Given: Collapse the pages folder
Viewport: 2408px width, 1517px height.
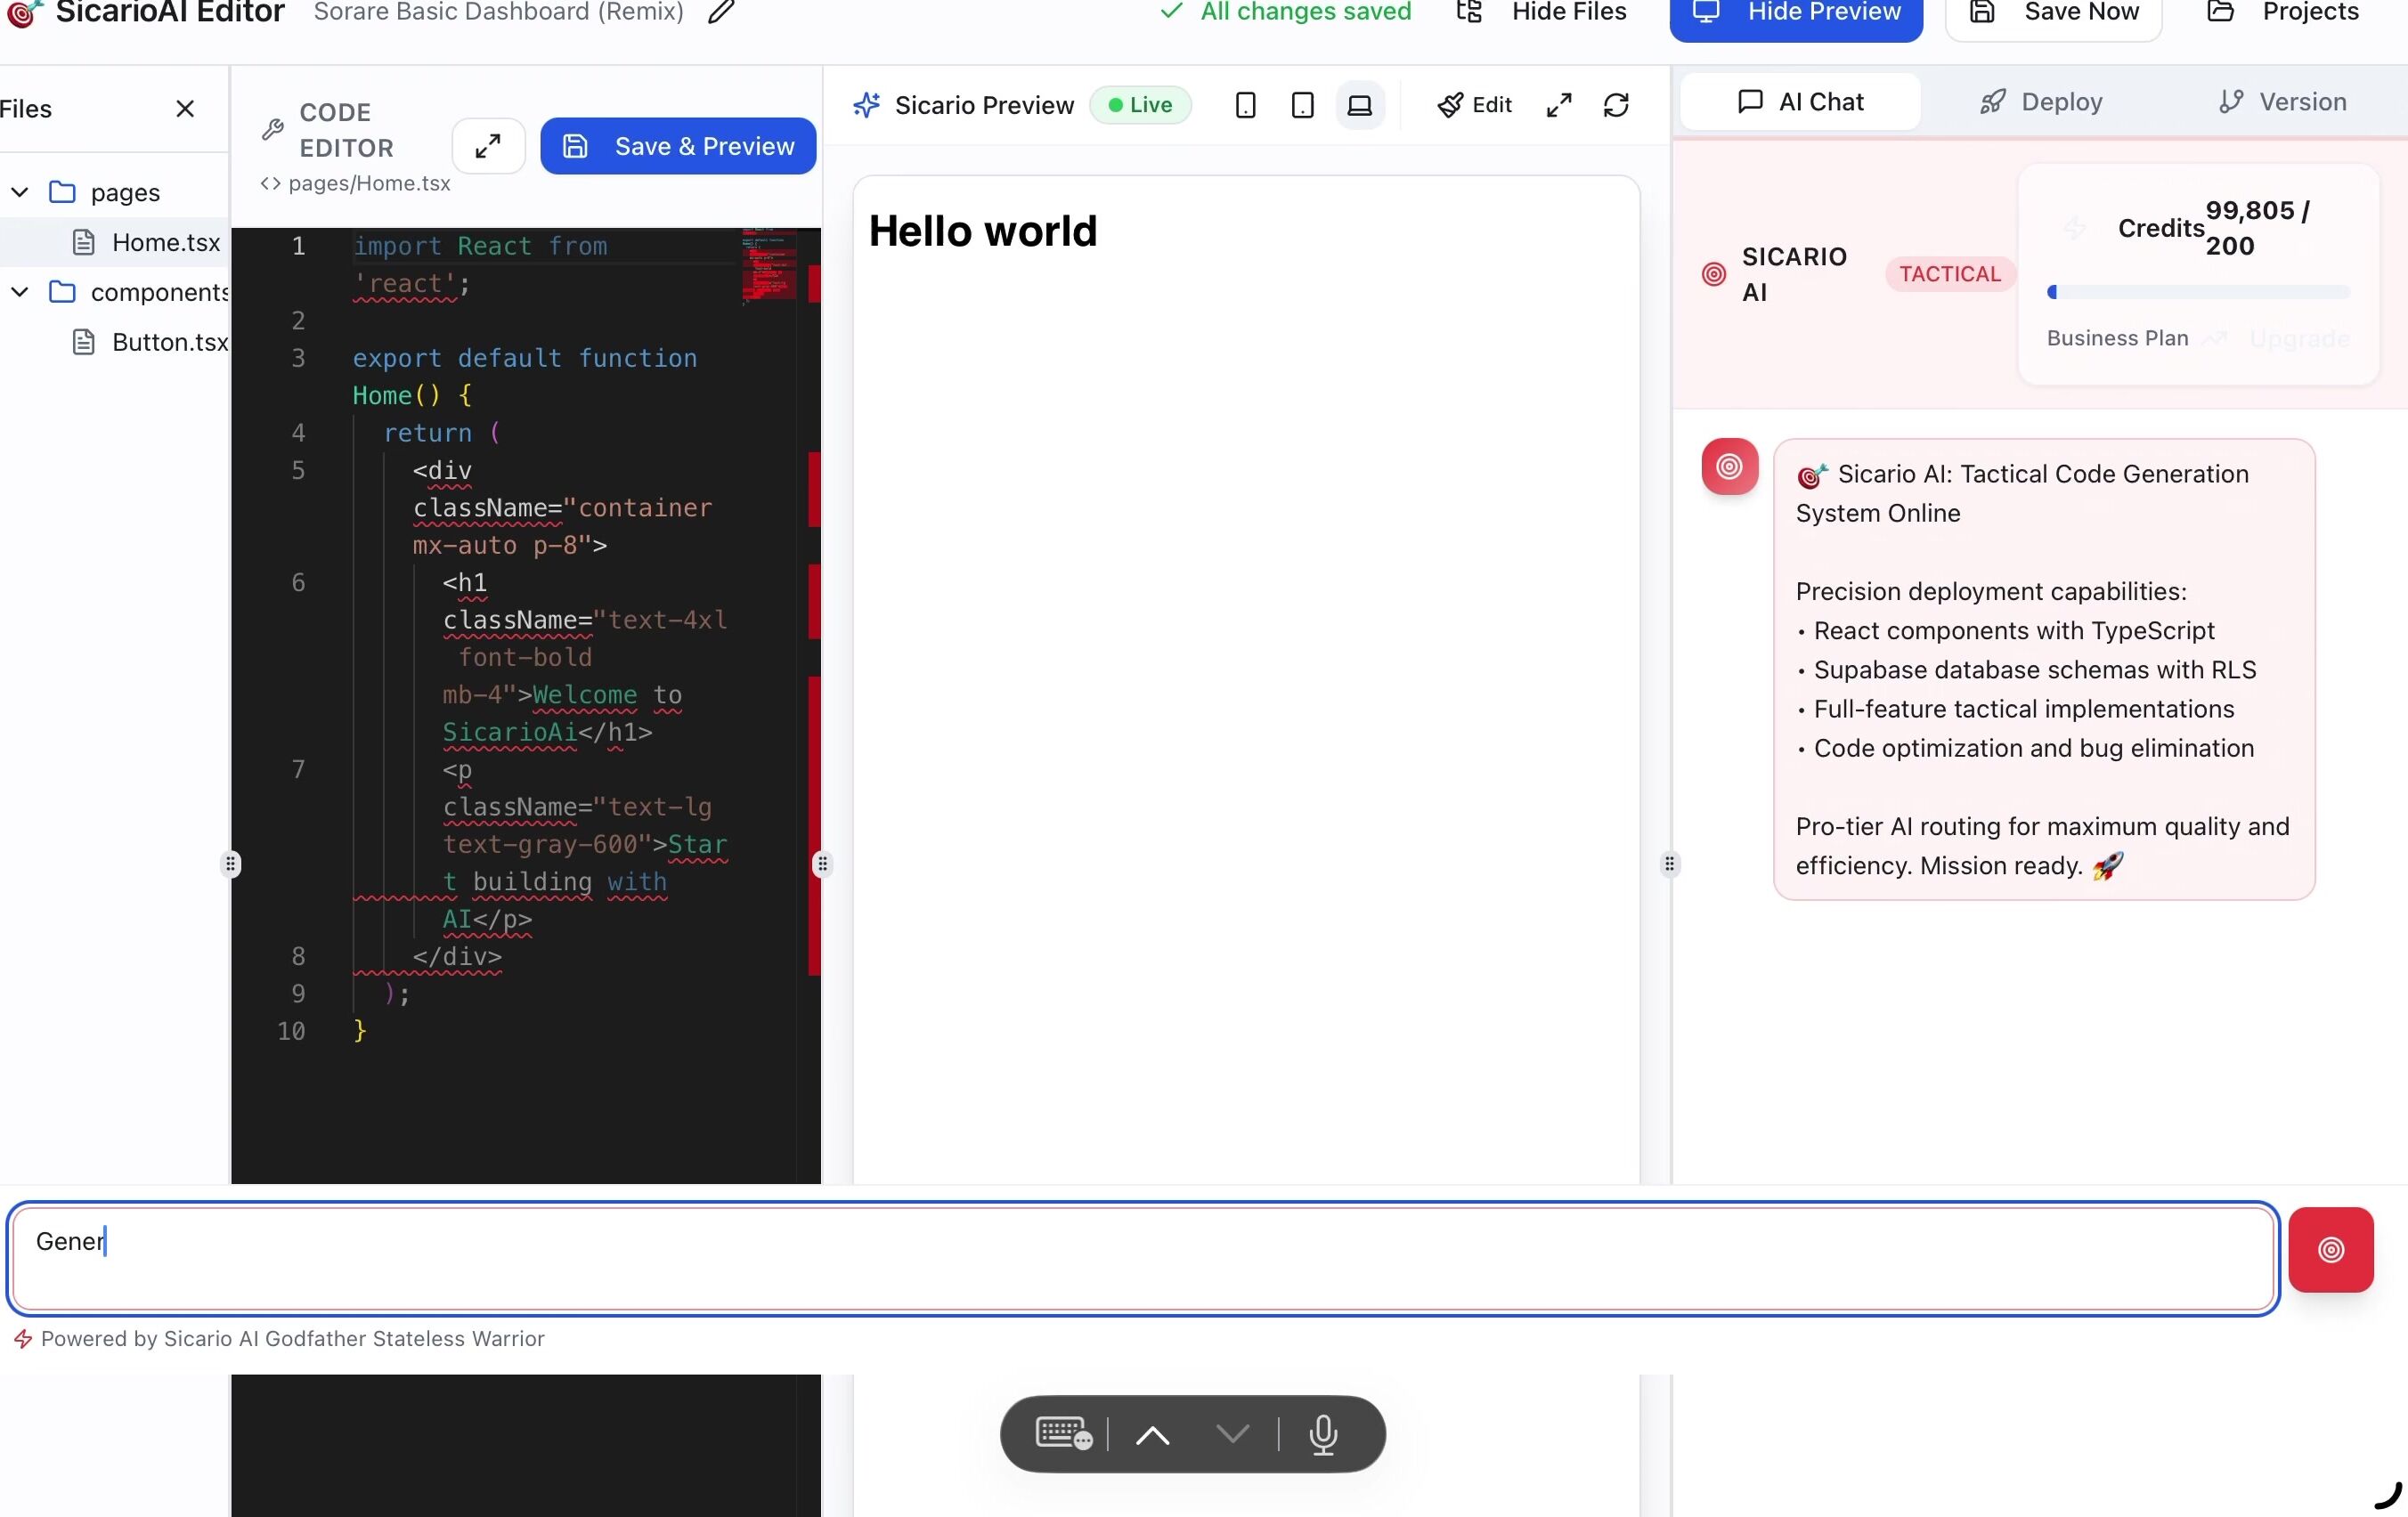Looking at the screenshot, I should [20, 192].
